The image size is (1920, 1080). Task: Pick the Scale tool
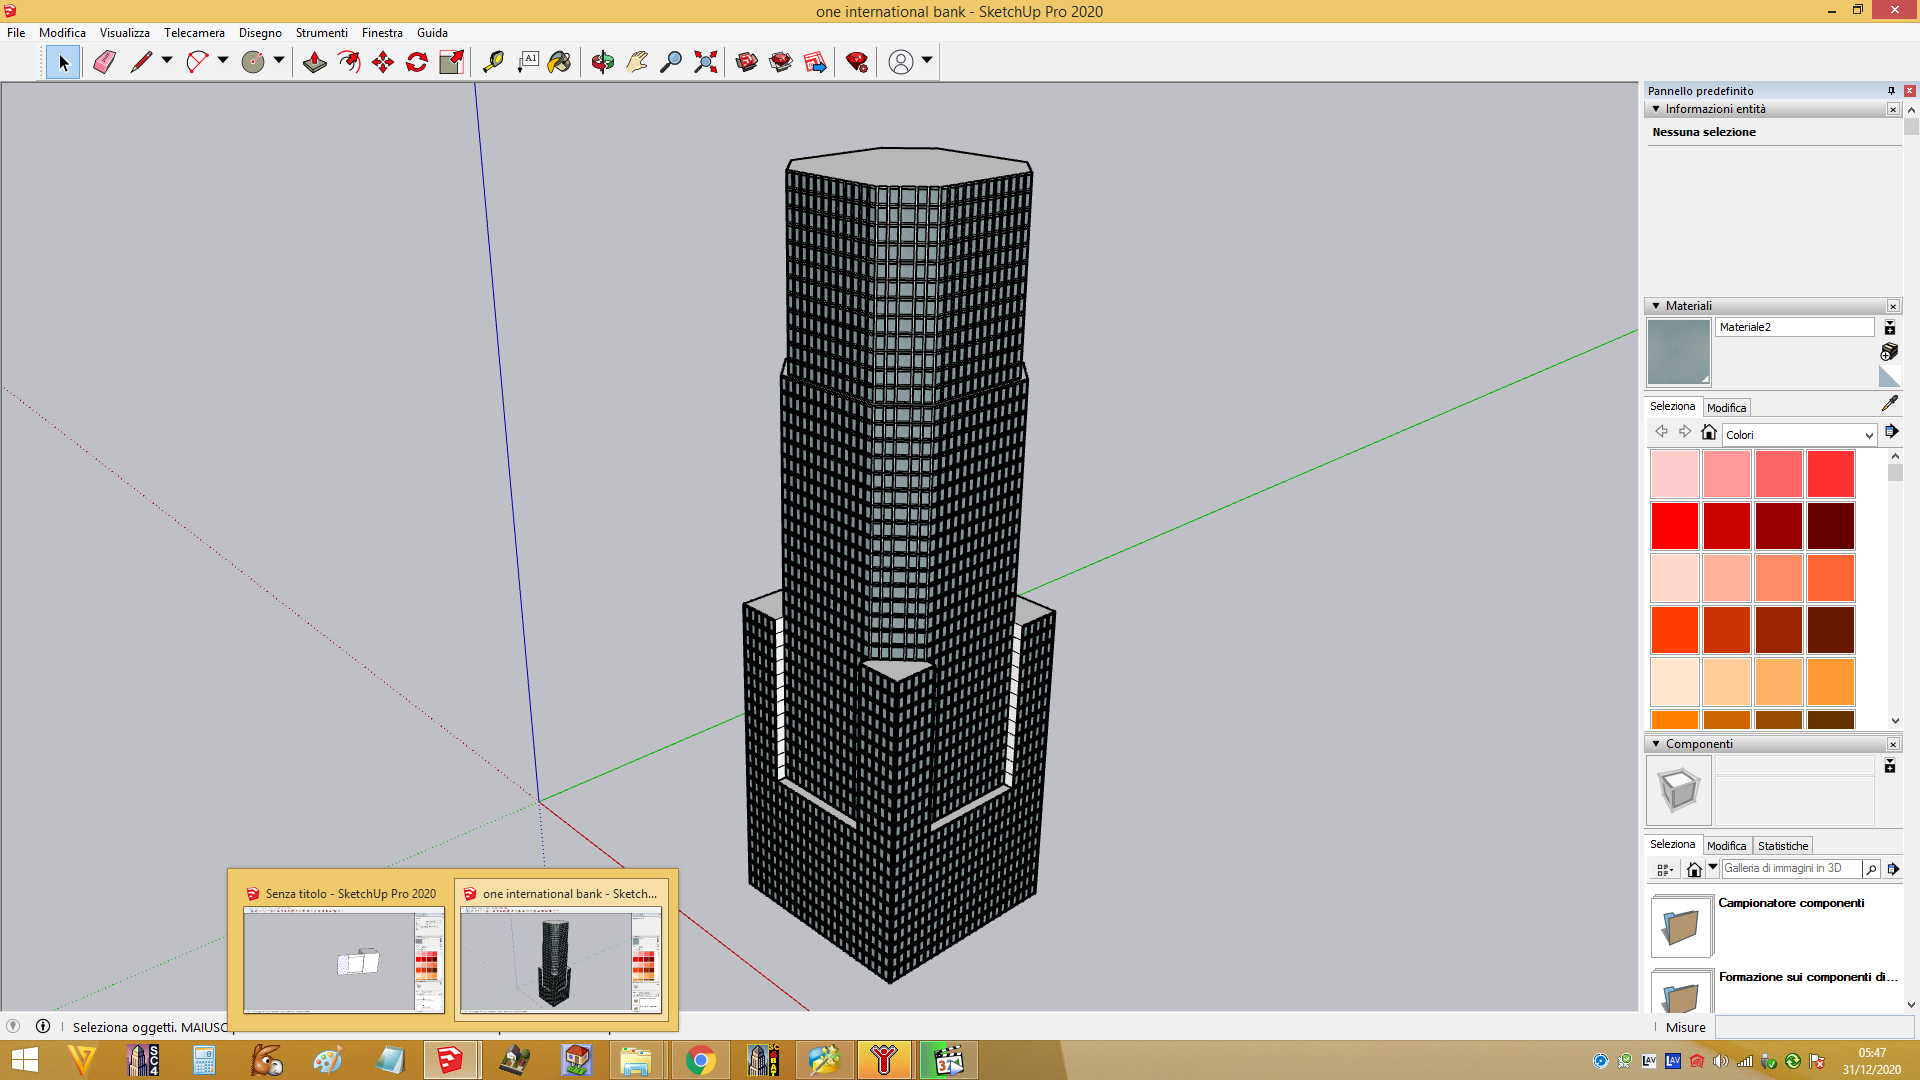[451, 62]
